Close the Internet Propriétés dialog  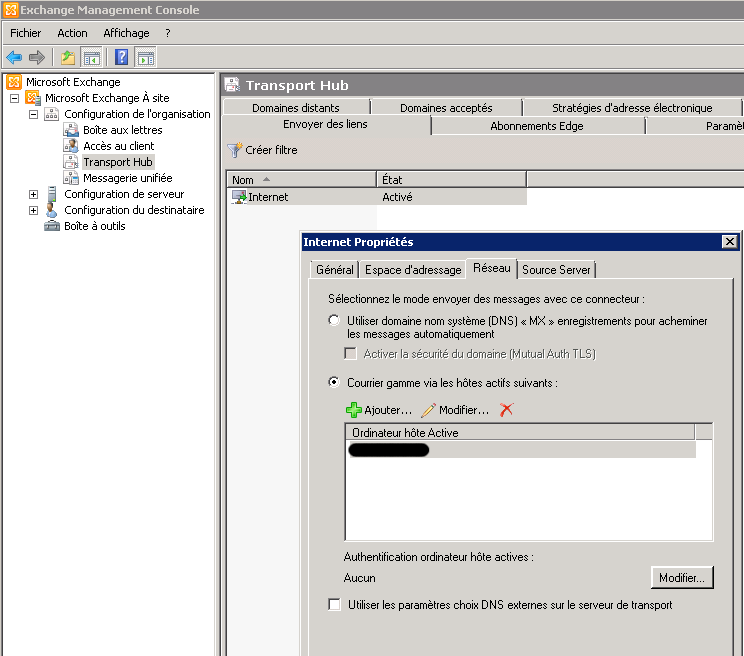[x=730, y=242]
